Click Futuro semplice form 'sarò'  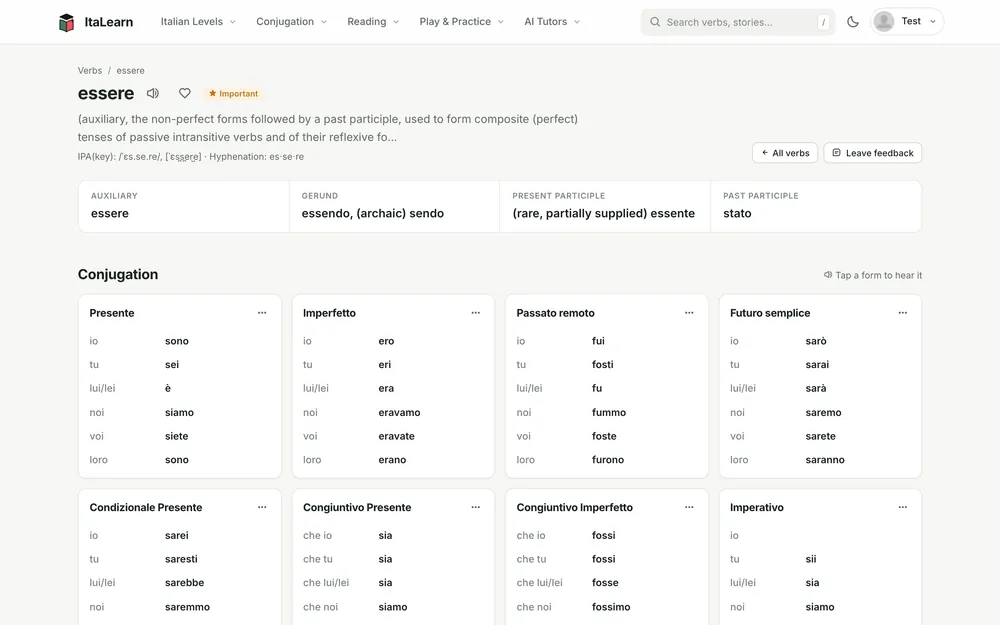tap(816, 341)
